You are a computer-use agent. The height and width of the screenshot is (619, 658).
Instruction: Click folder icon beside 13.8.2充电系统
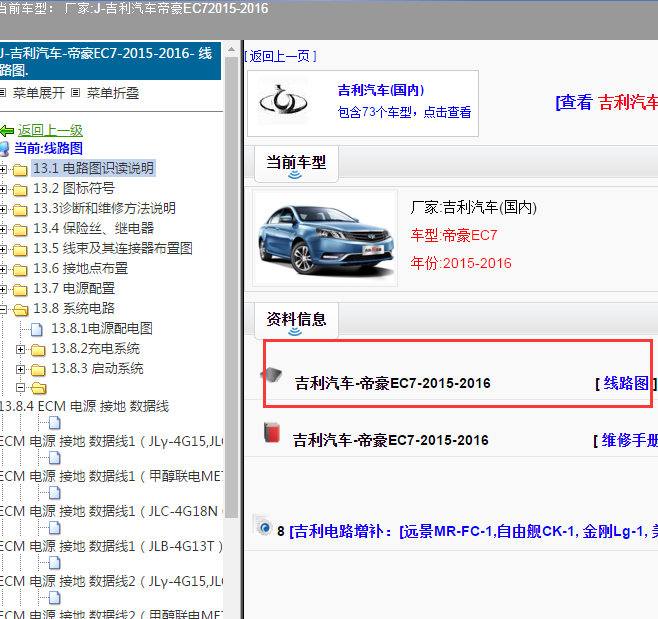pyautogui.click(x=38, y=350)
